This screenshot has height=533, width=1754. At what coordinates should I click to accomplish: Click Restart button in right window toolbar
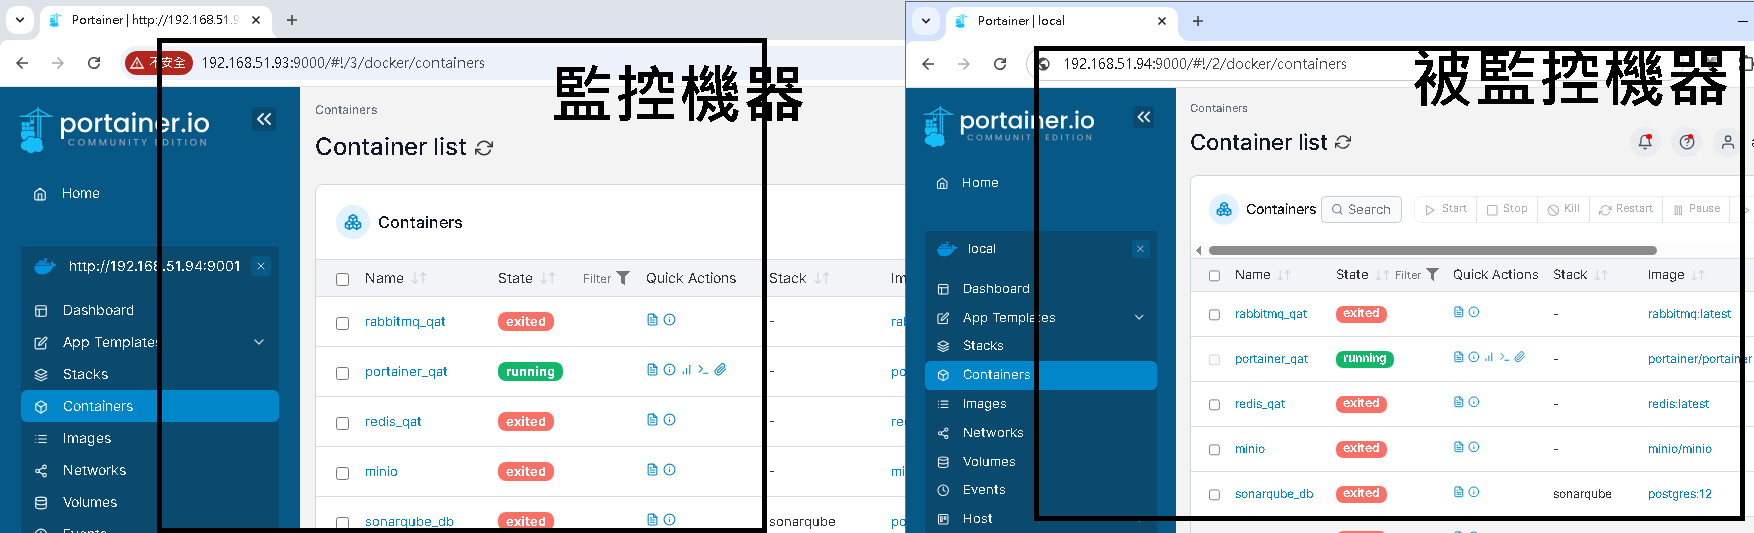1625,209
